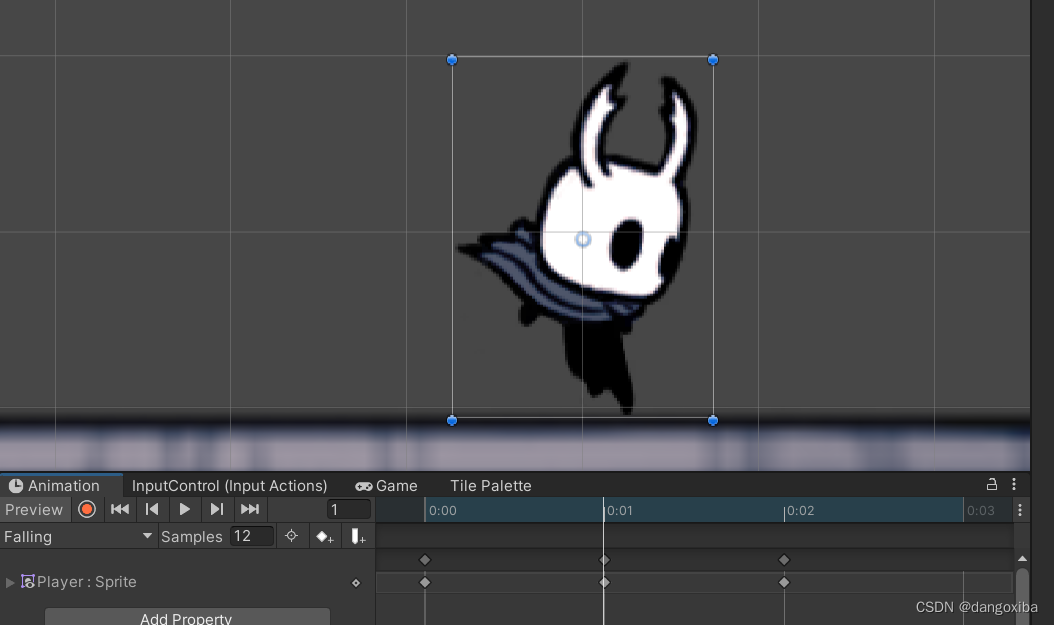Click the current frame number field

(x=349, y=509)
